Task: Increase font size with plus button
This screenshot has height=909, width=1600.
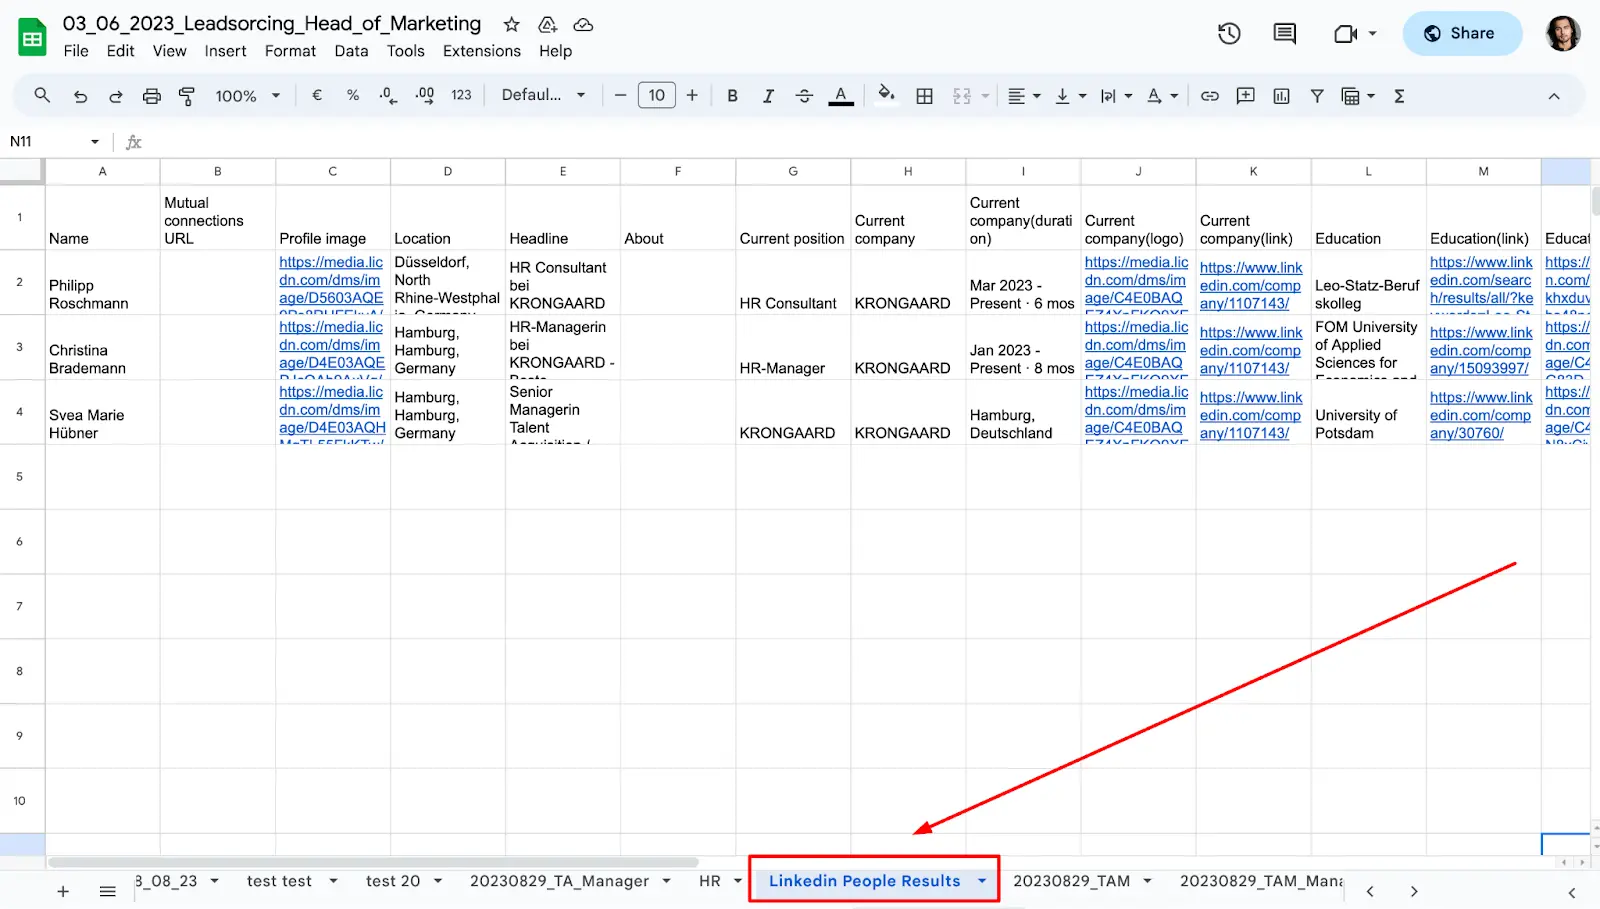Action: [x=692, y=96]
